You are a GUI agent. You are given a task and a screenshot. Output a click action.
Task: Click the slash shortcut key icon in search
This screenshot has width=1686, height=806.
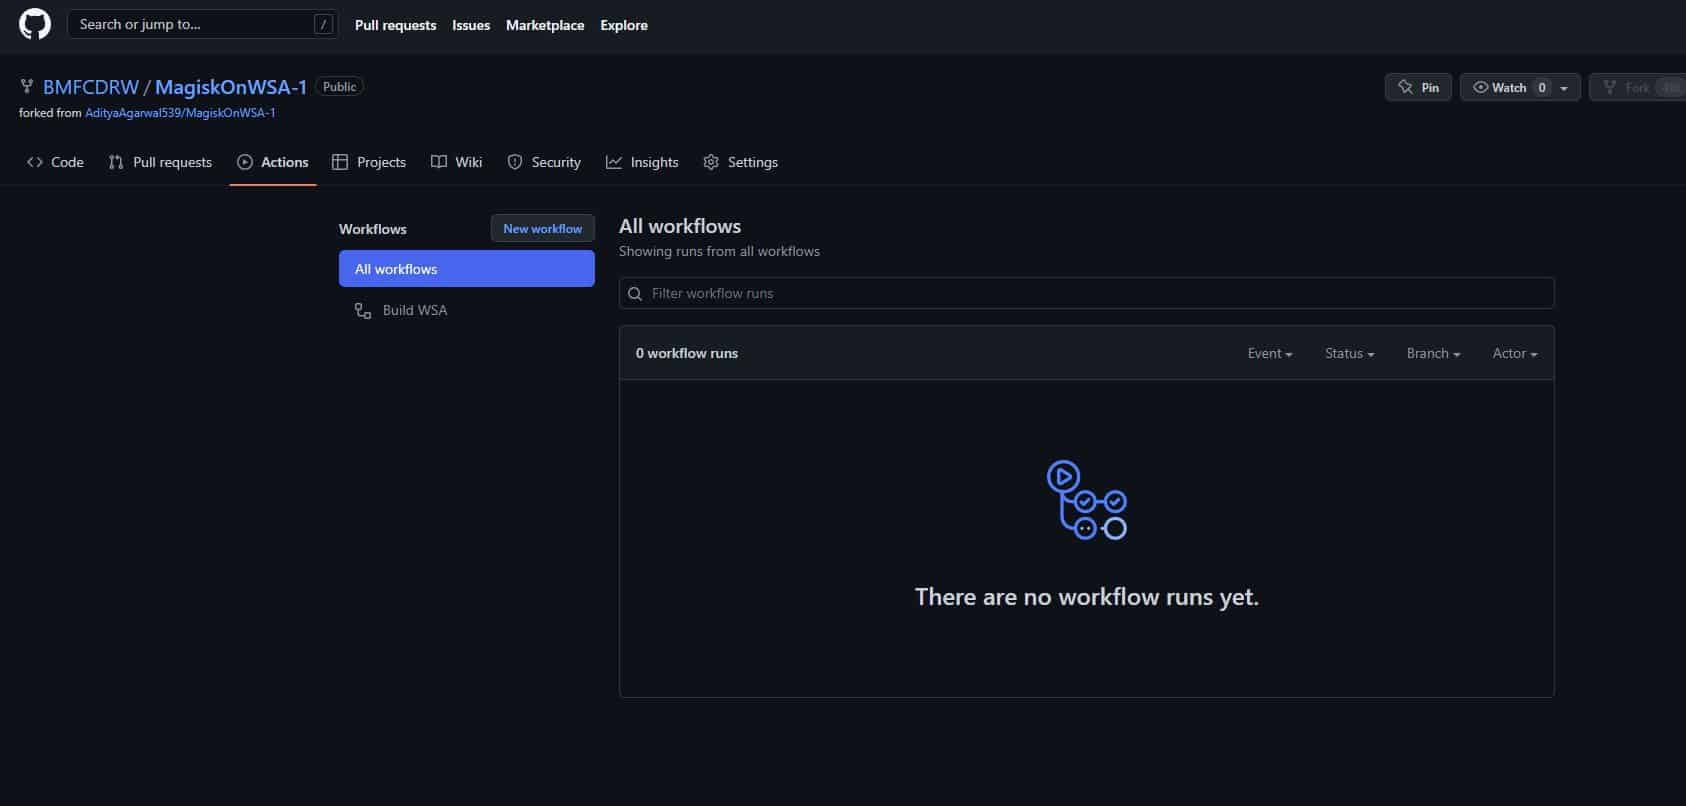(323, 25)
